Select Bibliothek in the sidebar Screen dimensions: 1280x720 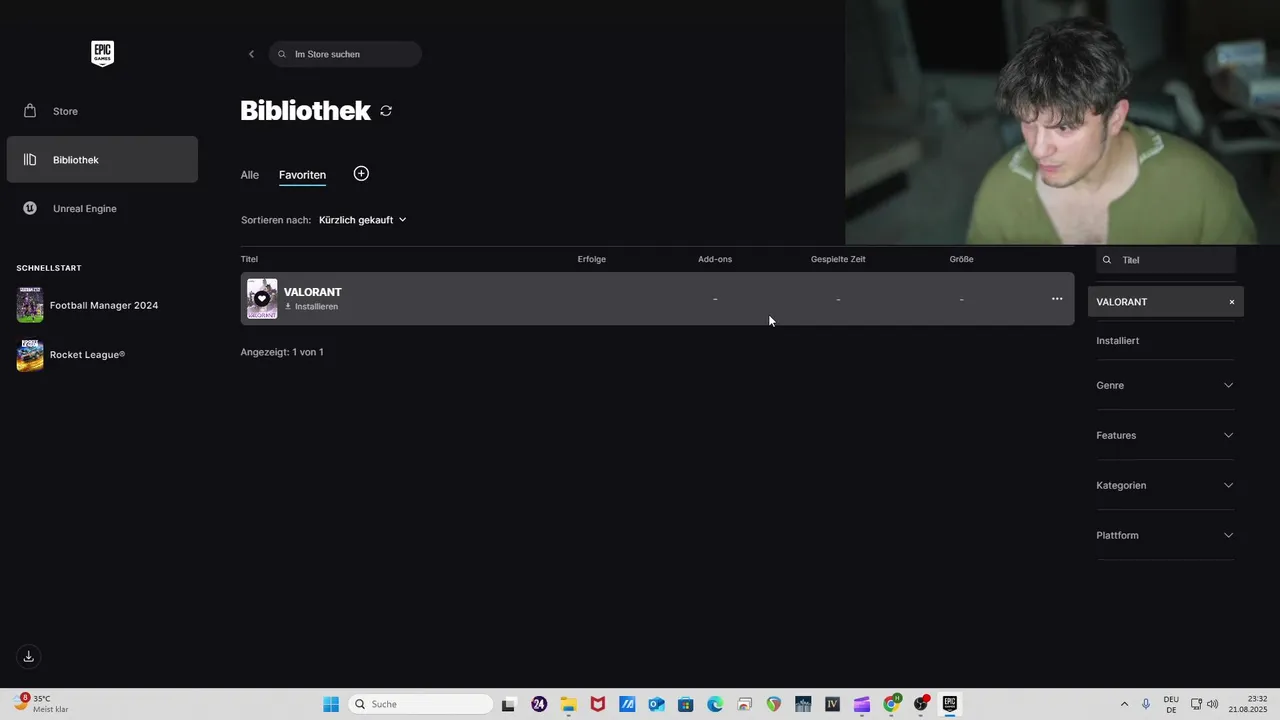102,160
